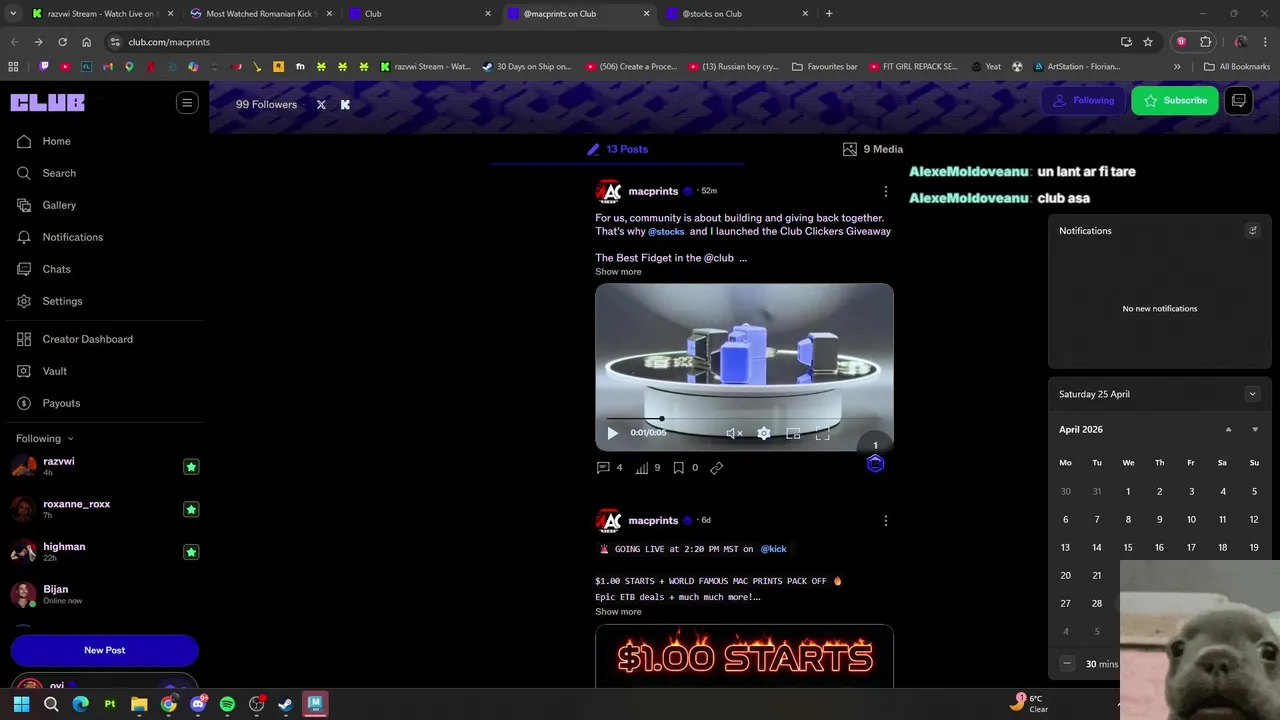Viewport: 1280px width, 720px height.
Task: Copy link to the first post
Action: (717, 468)
